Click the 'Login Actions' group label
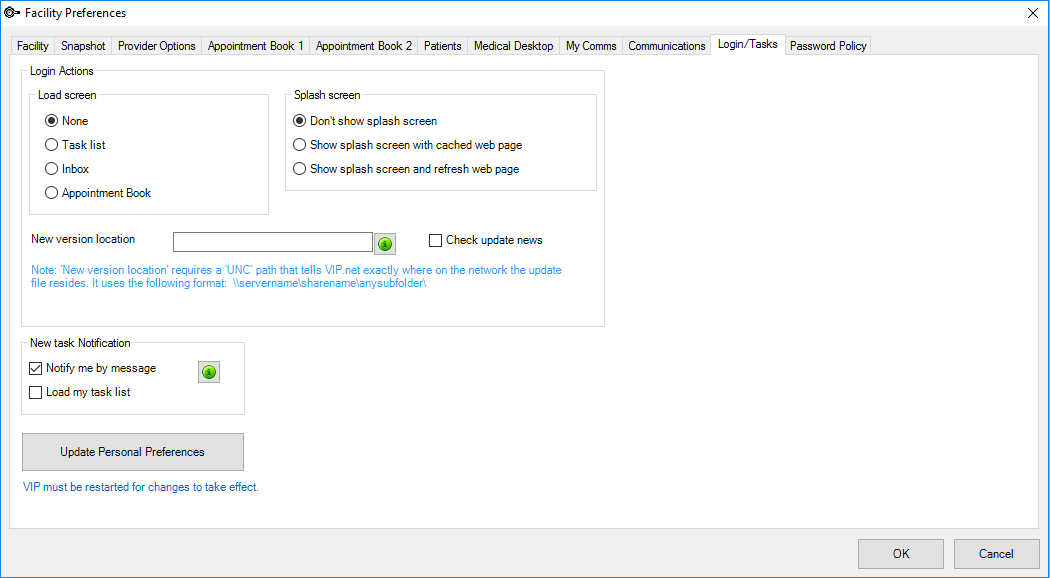Viewport: 1050px width, 578px height. [62, 71]
